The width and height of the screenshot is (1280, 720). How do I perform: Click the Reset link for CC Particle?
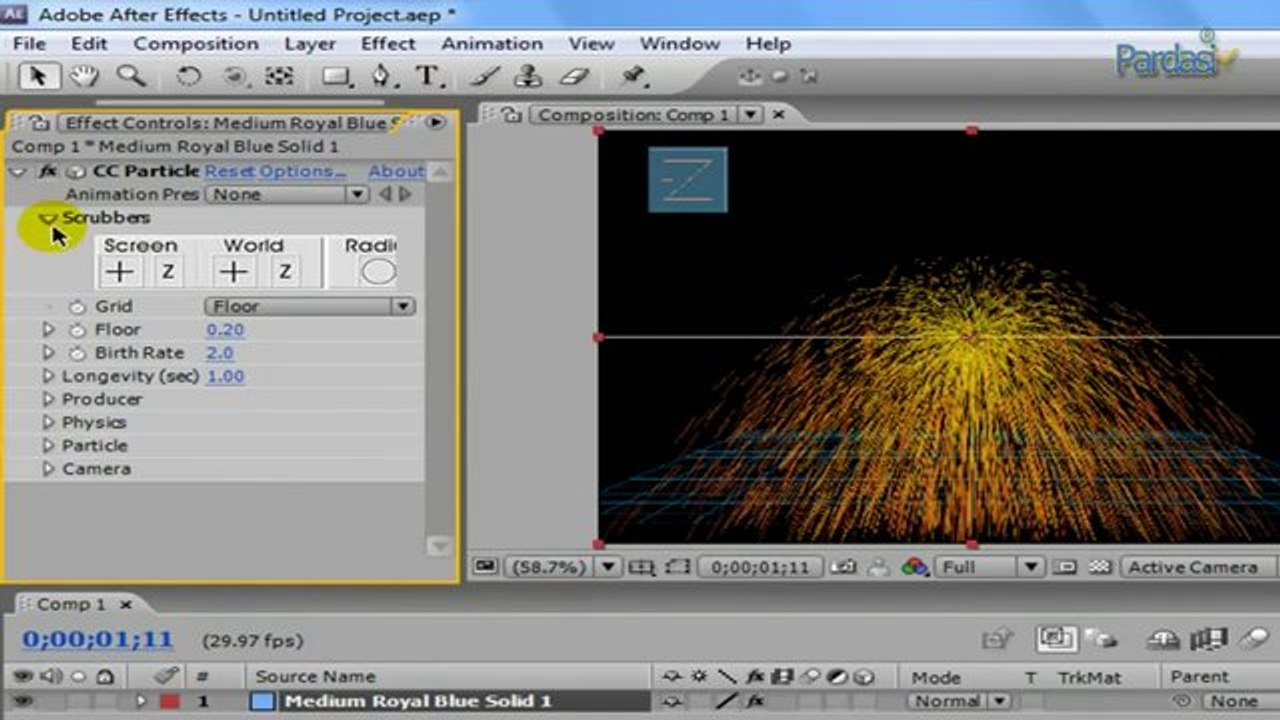coord(229,171)
